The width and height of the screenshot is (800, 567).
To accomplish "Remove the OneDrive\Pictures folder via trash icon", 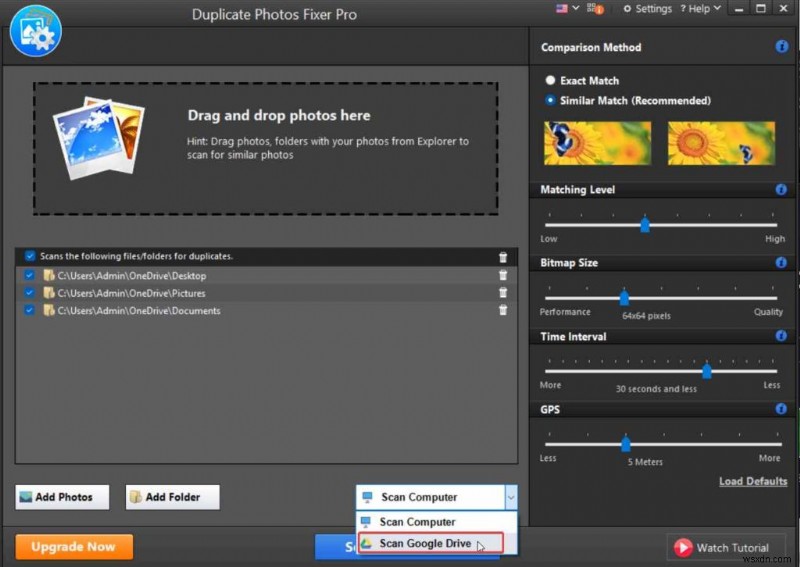I will 503,292.
